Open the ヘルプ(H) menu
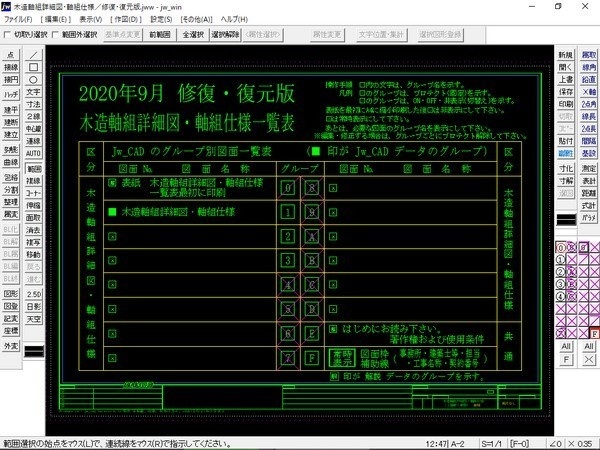600x450 pixels. 234,19
